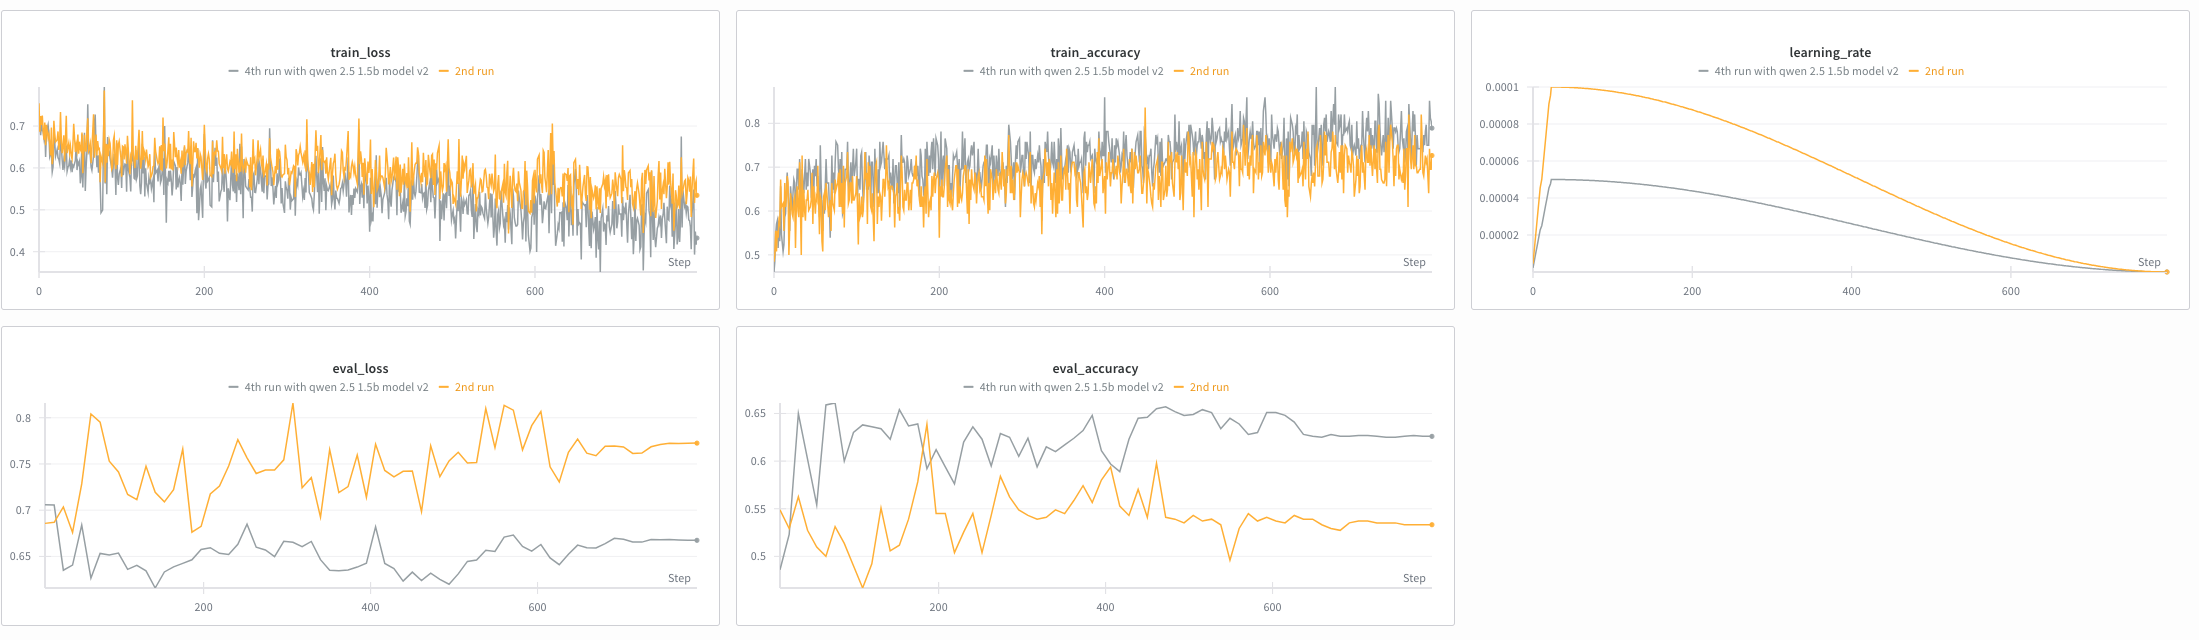
Task: Select "4th run" legend label in eval_loss
Action: pos(336,388)
